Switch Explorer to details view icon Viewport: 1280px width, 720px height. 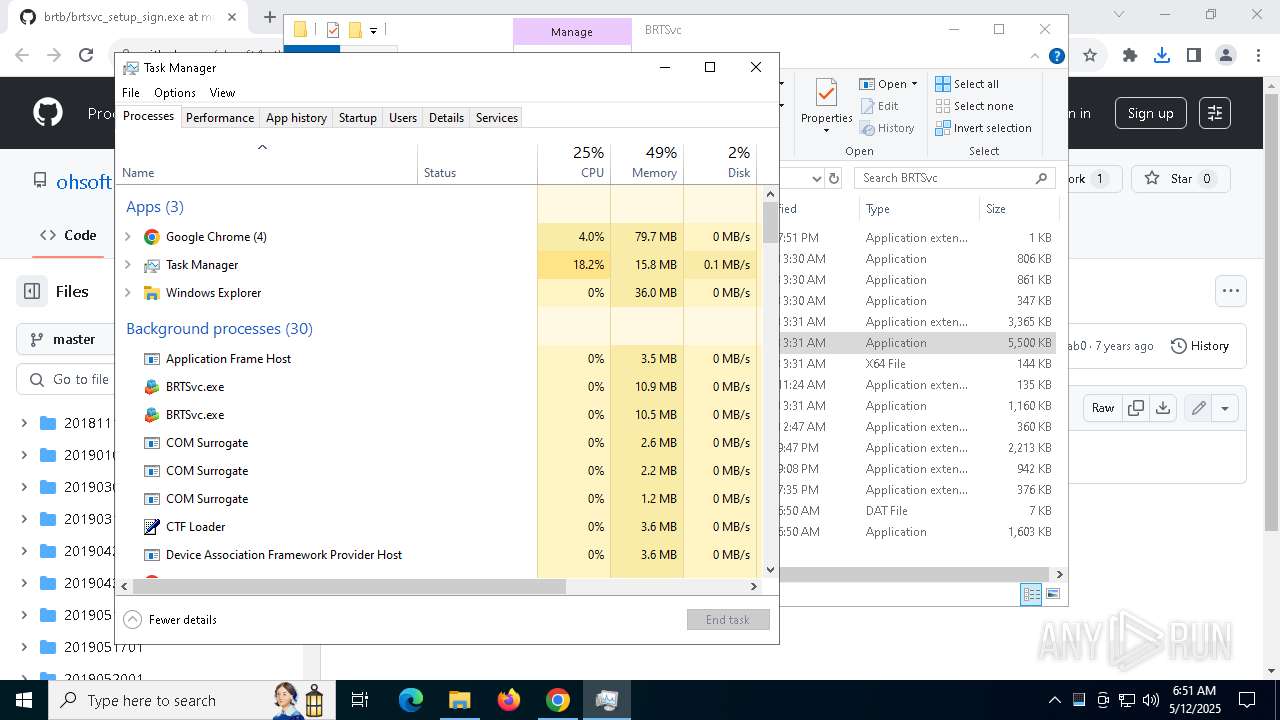pyautogui.click(x=1031, y=594)
